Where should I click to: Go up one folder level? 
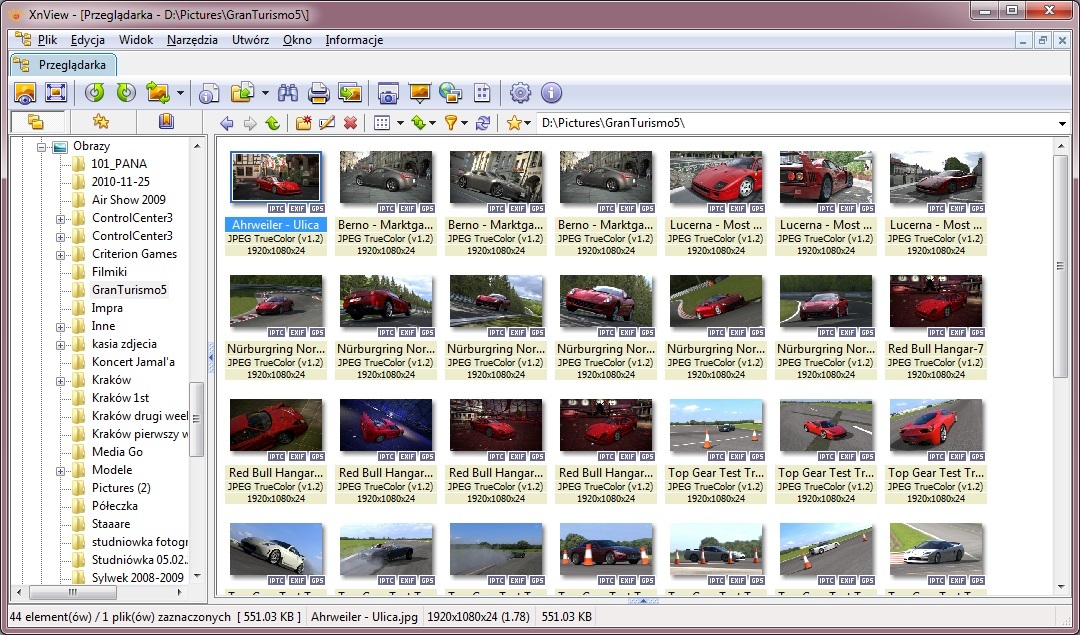[273, 123]
